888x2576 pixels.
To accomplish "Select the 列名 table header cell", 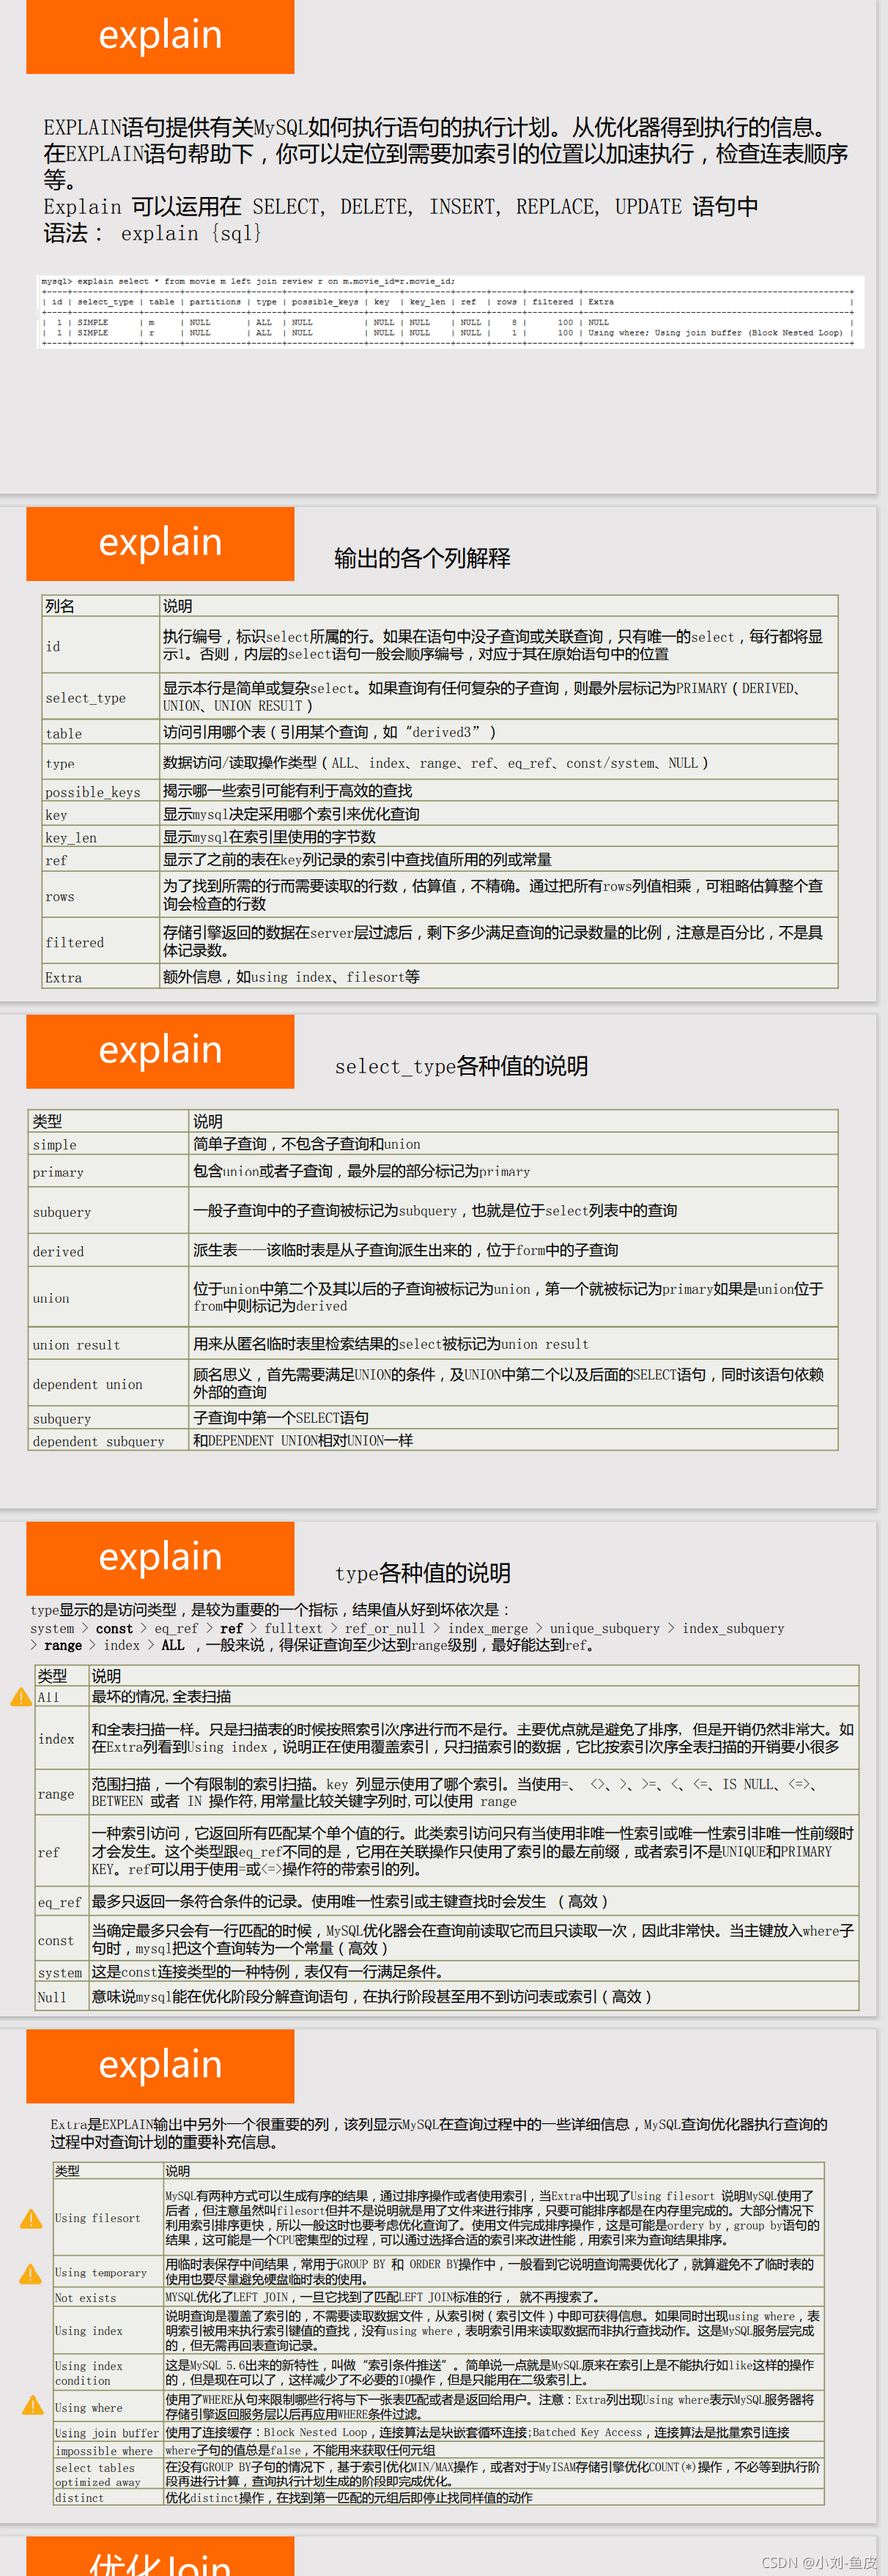I will point(101,606).
